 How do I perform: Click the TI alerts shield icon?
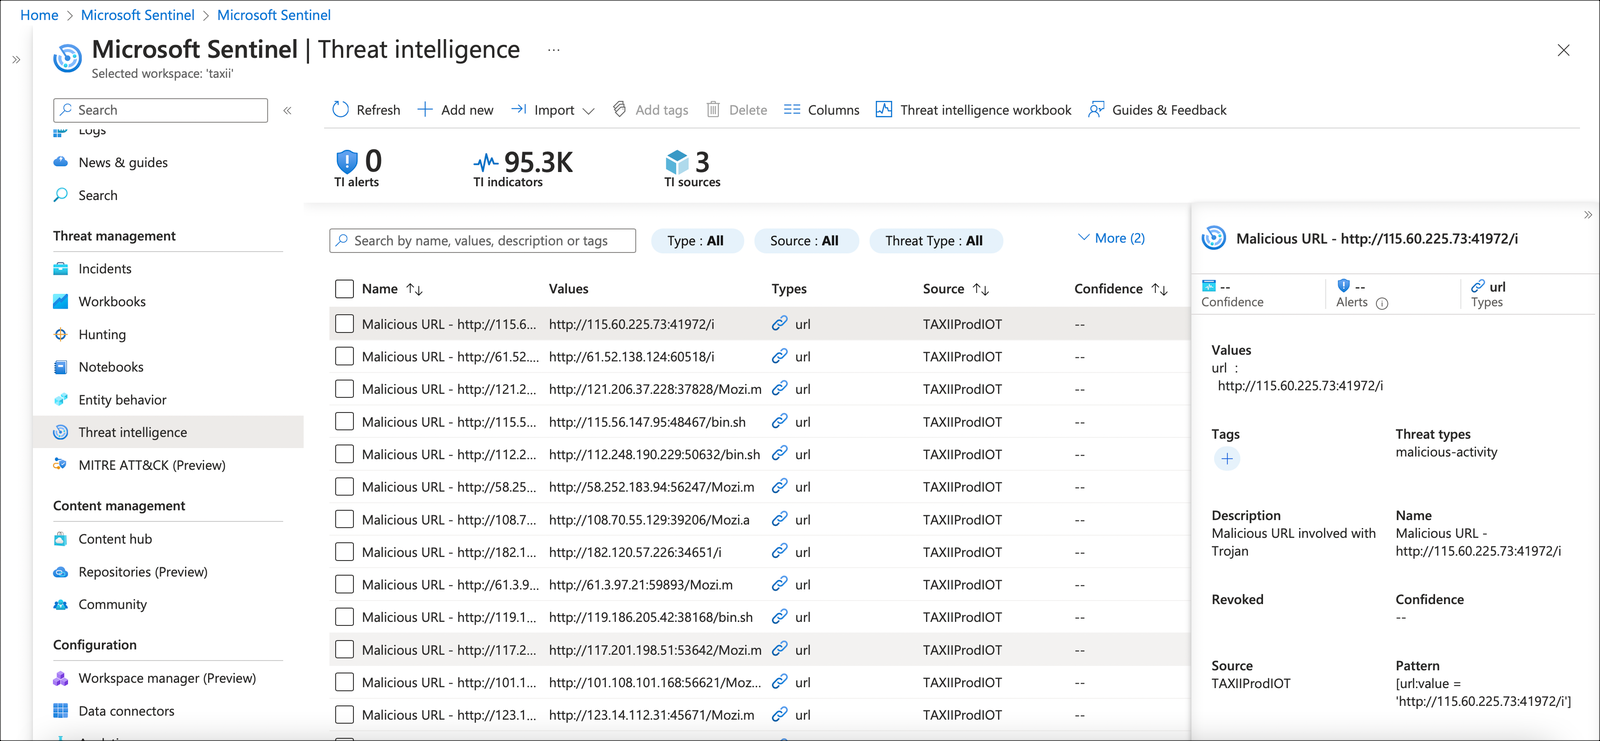point(347,161)
